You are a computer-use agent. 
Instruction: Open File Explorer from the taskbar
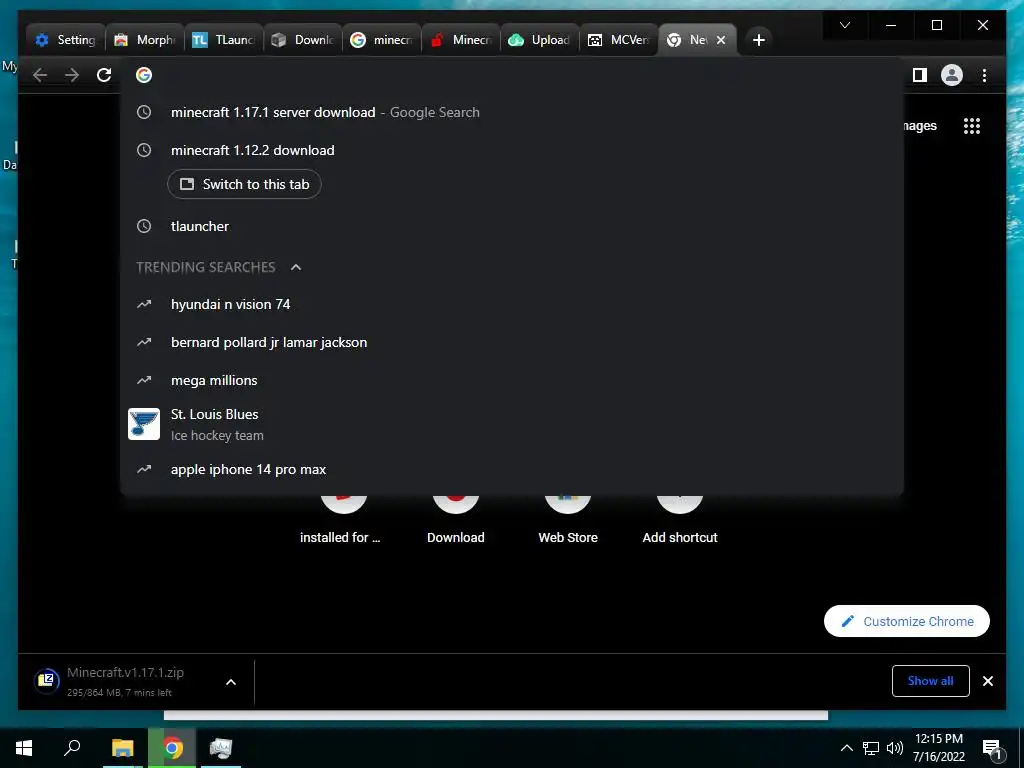coord(122,748)
